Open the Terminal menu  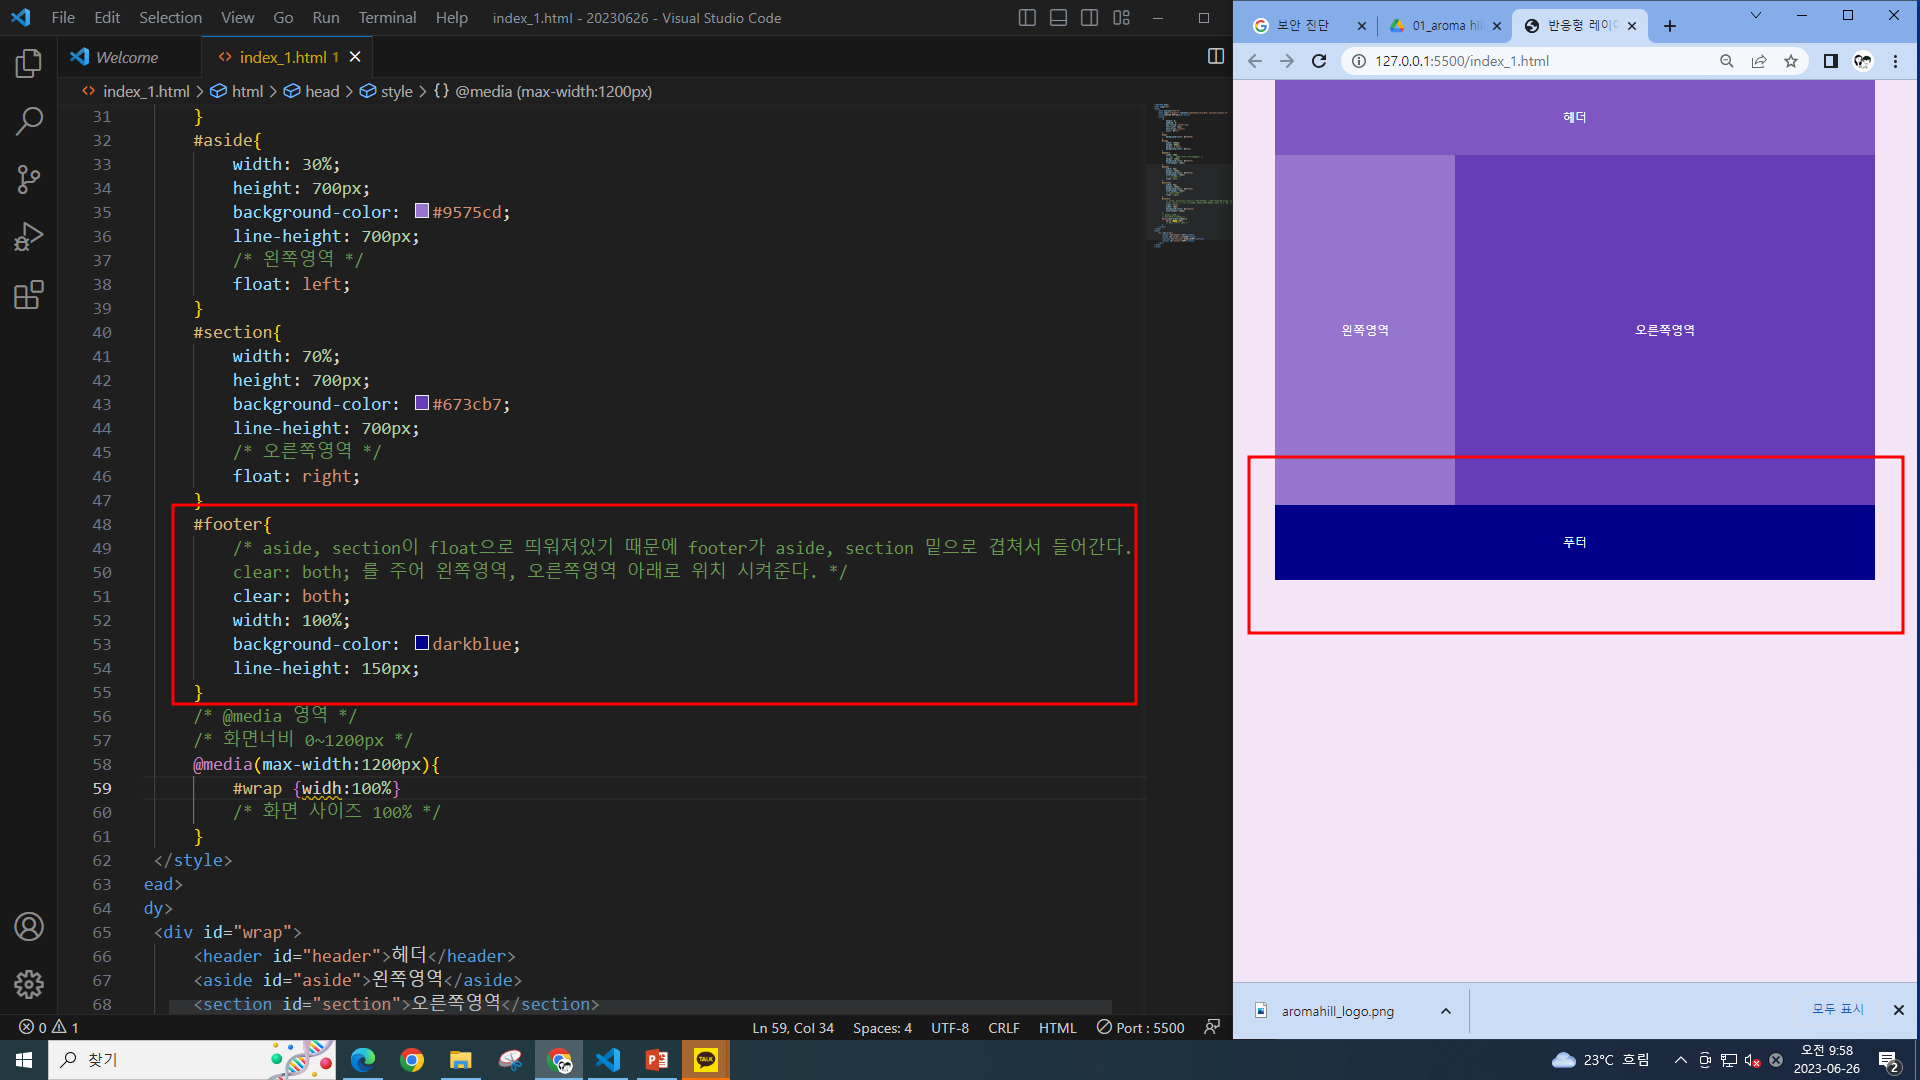click(387, 18)
